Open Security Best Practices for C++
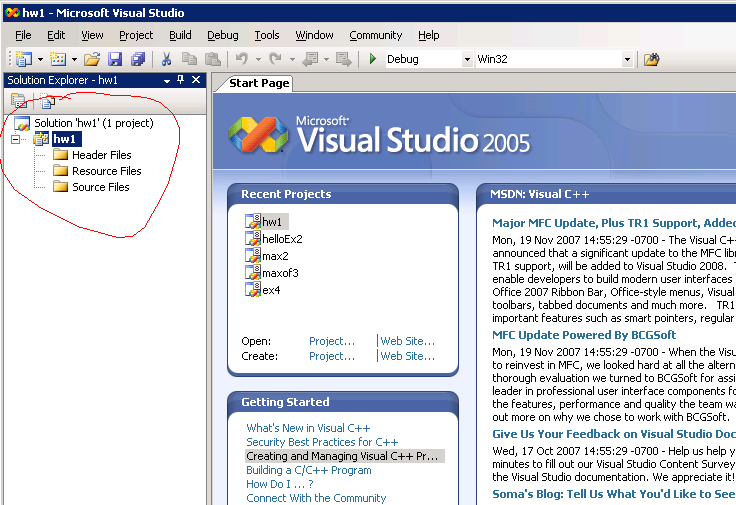Viewport: 736px width, 505px height. coord(322,442)
